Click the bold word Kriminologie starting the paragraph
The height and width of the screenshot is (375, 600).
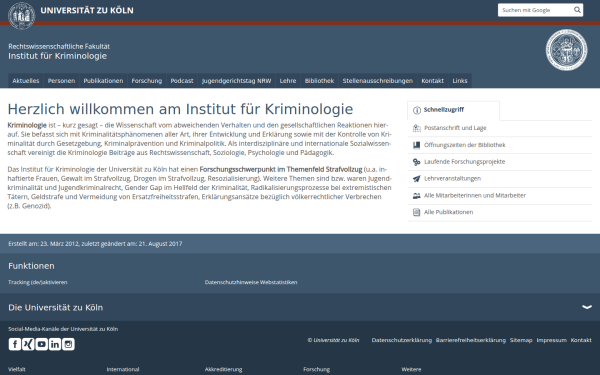27,125
